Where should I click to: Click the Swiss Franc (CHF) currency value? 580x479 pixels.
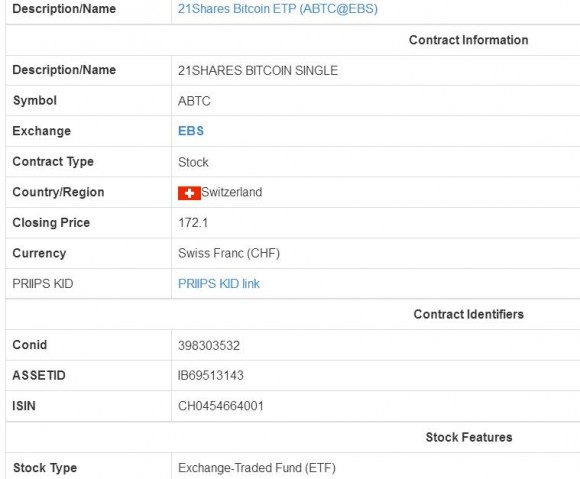tap(229, 253)
